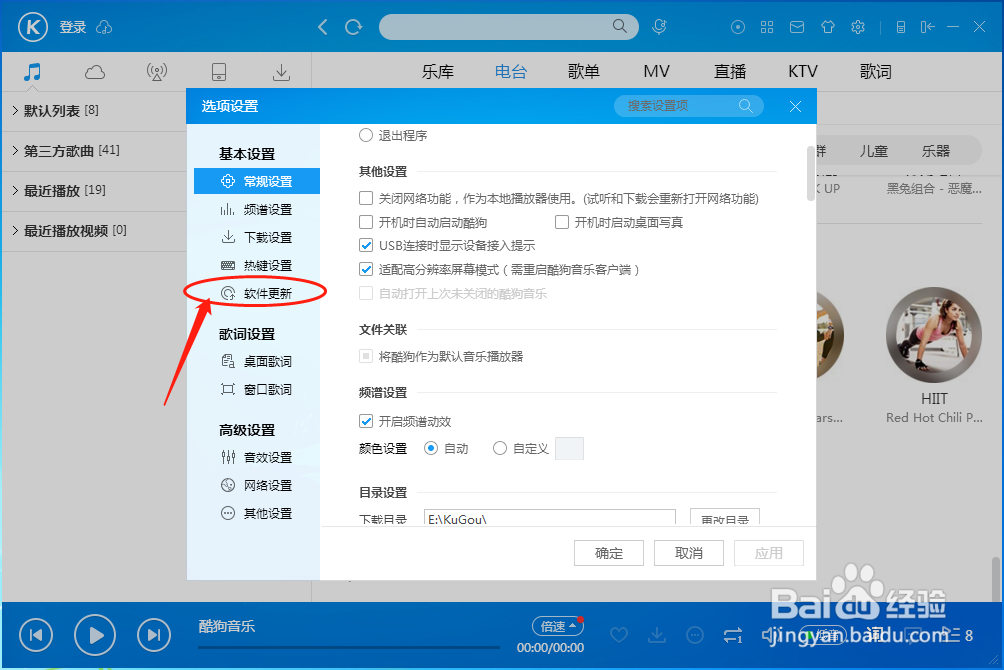Click the main search input field
1004x670 pixels.
tap(508, 27)
